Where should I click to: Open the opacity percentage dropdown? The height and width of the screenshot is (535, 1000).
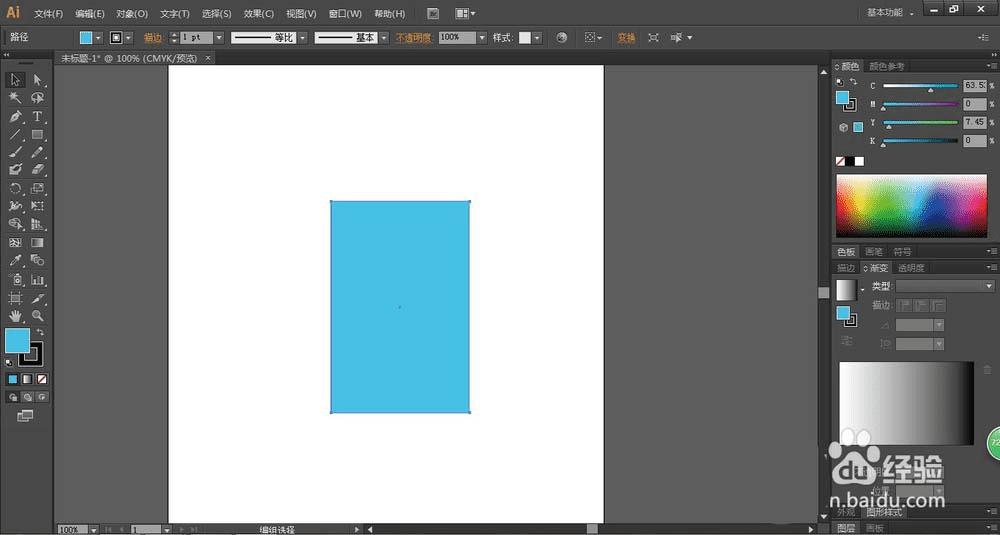point(481,38)
